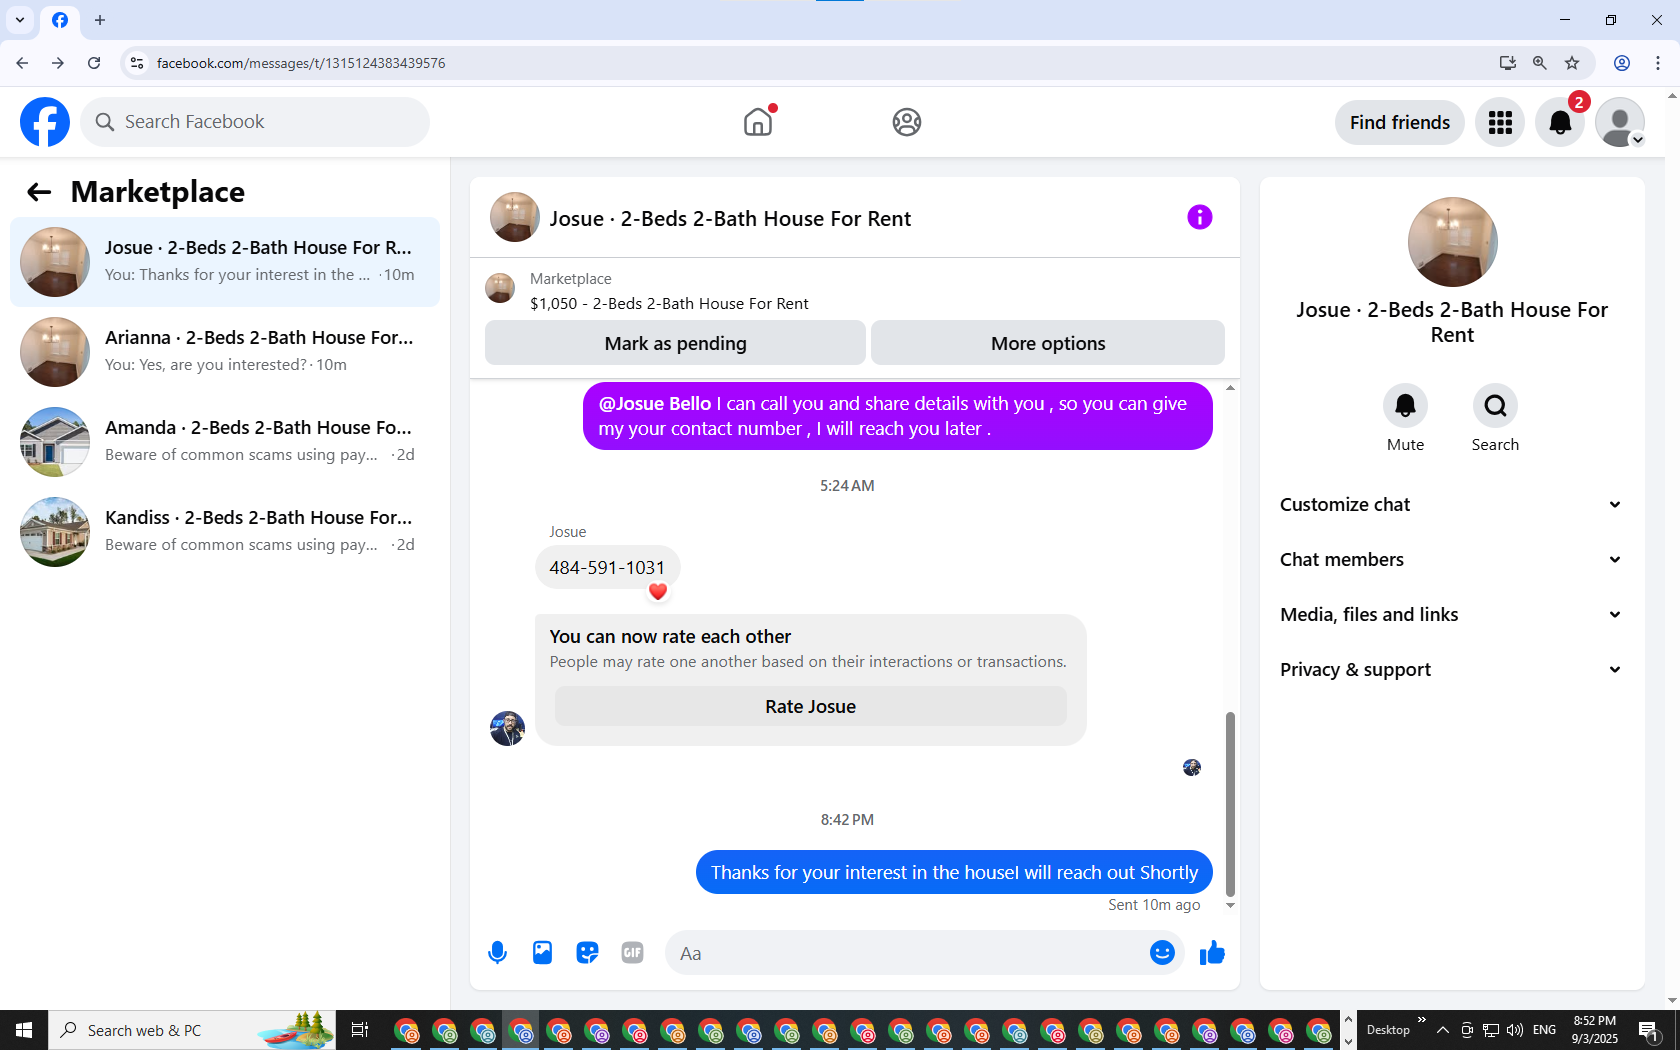The height and width of the screenshot is (1050, 1680).
Task: Open the Windows Start menu
Action: click(24, 1030)
